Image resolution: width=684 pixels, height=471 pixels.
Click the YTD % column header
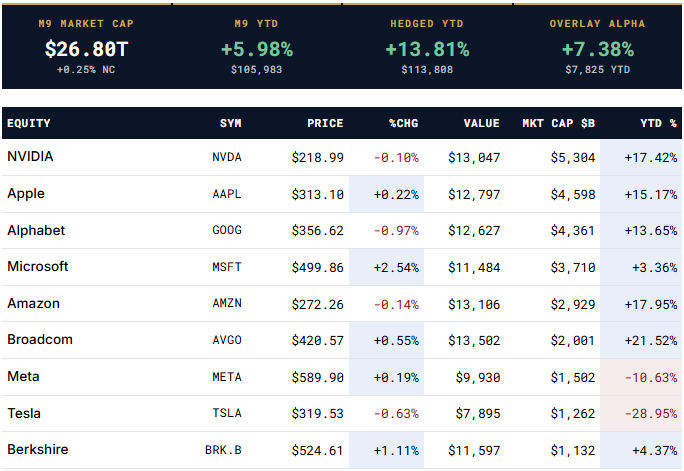pyautogui.click(x=658, y=123)
